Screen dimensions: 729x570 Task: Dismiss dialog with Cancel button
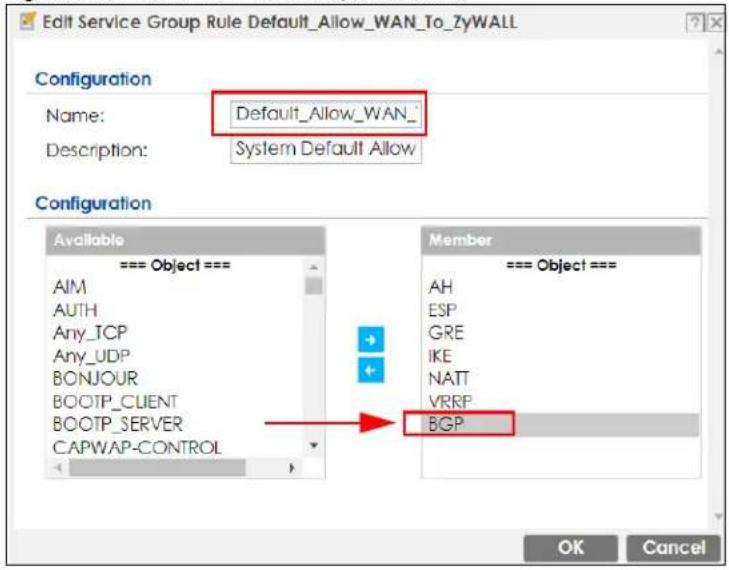coord(674,548)
